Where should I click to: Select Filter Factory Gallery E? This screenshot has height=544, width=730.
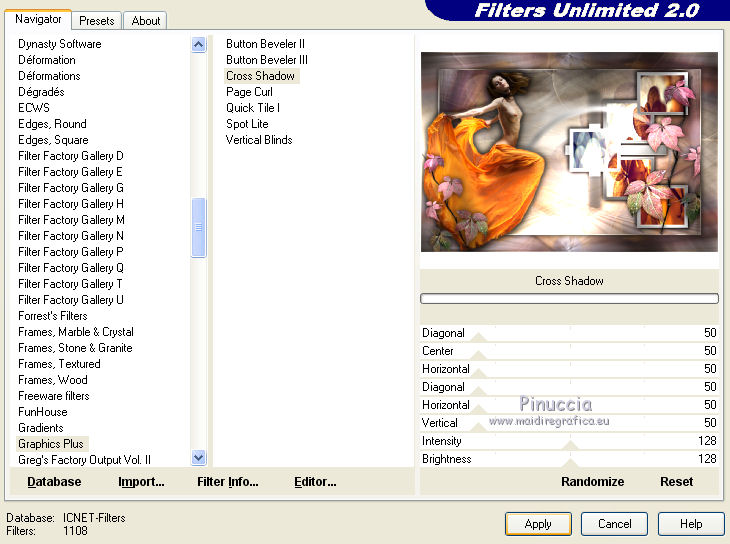[x=70, y=172]
